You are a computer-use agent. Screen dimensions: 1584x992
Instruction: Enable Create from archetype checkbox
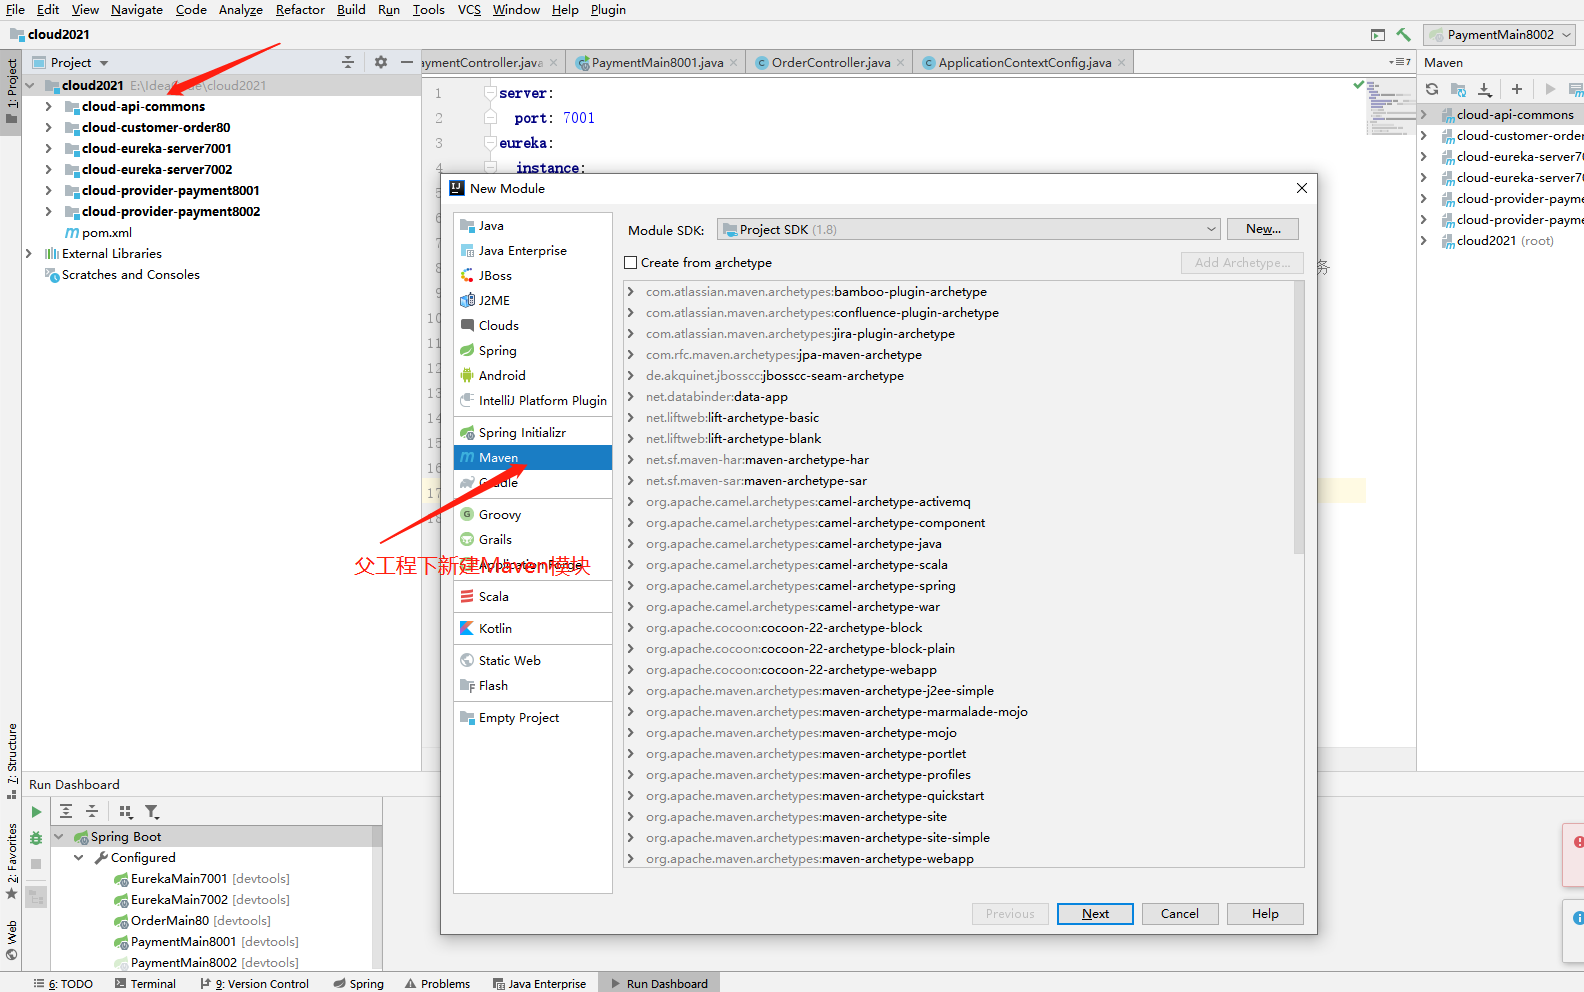(x=631, y=263)
